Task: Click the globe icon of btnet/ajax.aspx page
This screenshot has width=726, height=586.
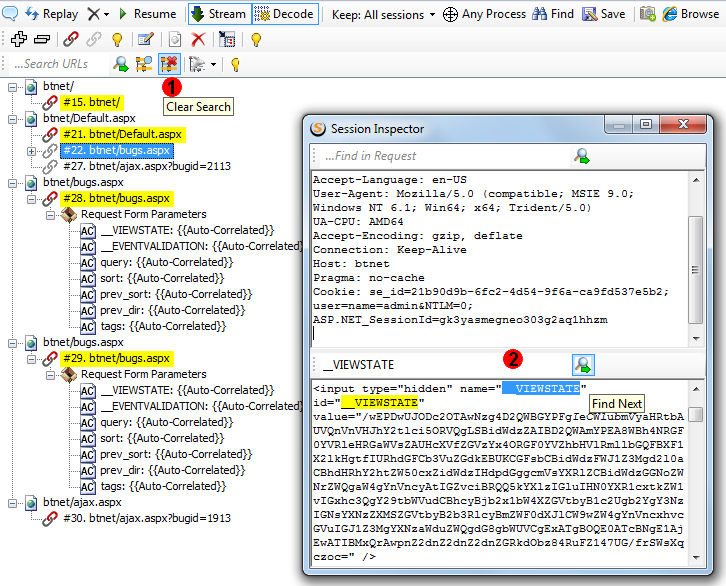Action: [31, 503]
